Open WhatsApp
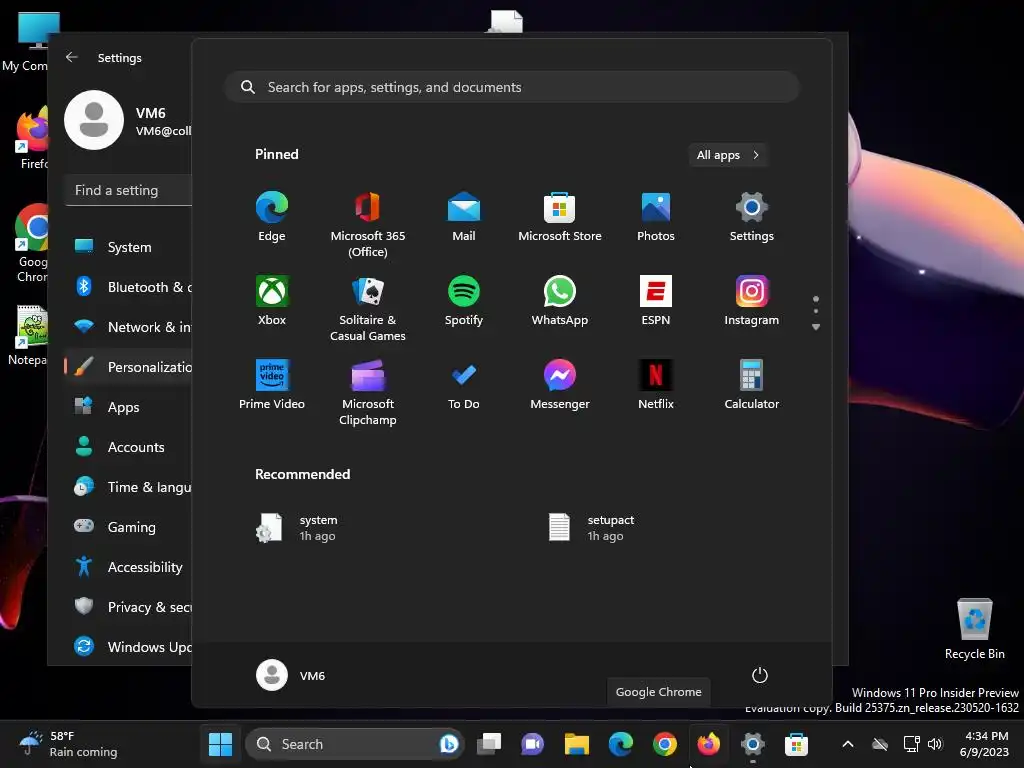The height and width of the screenshot is (768, 1024). 560,300
